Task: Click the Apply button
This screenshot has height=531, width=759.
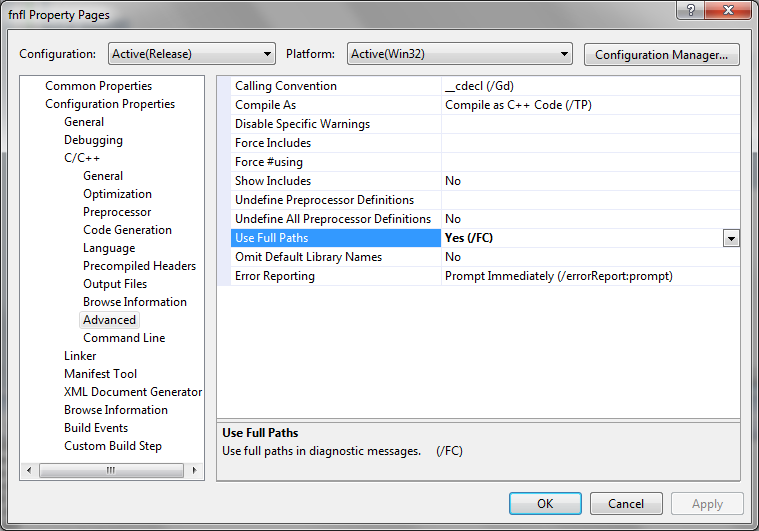Action: 707,504
